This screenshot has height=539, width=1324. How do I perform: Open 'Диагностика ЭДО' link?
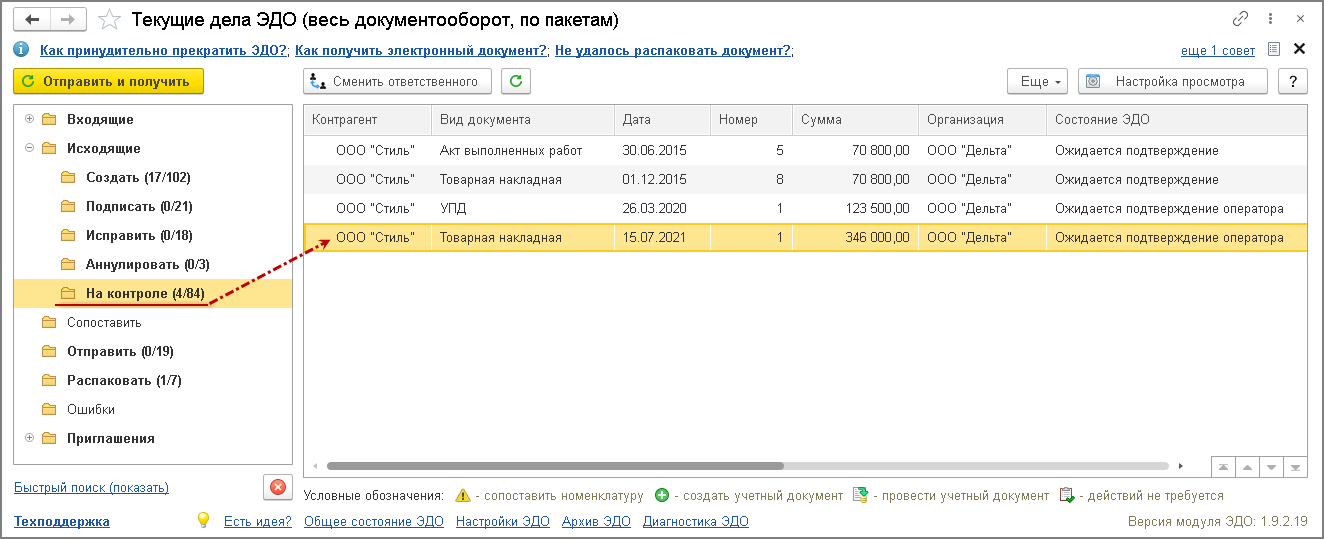pyautogui.click(x=696, y=521)
